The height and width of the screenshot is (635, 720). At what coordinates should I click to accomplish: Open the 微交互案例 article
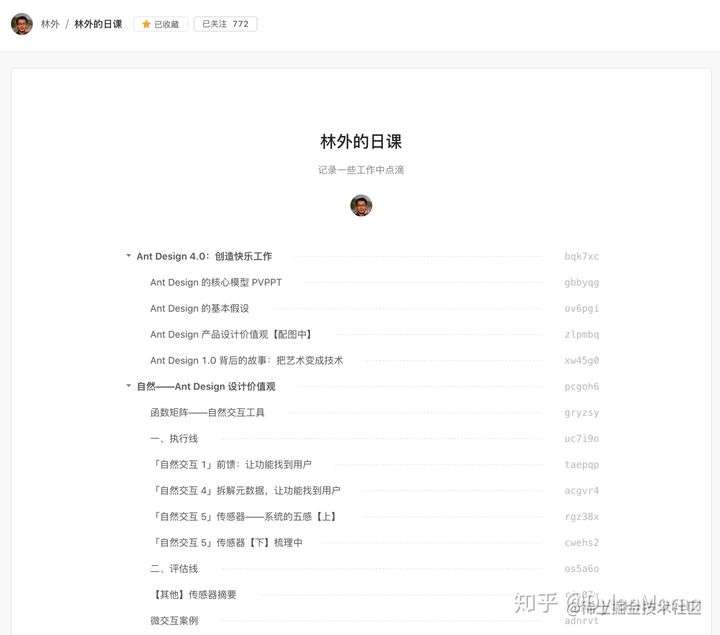(x=174, y=621)
